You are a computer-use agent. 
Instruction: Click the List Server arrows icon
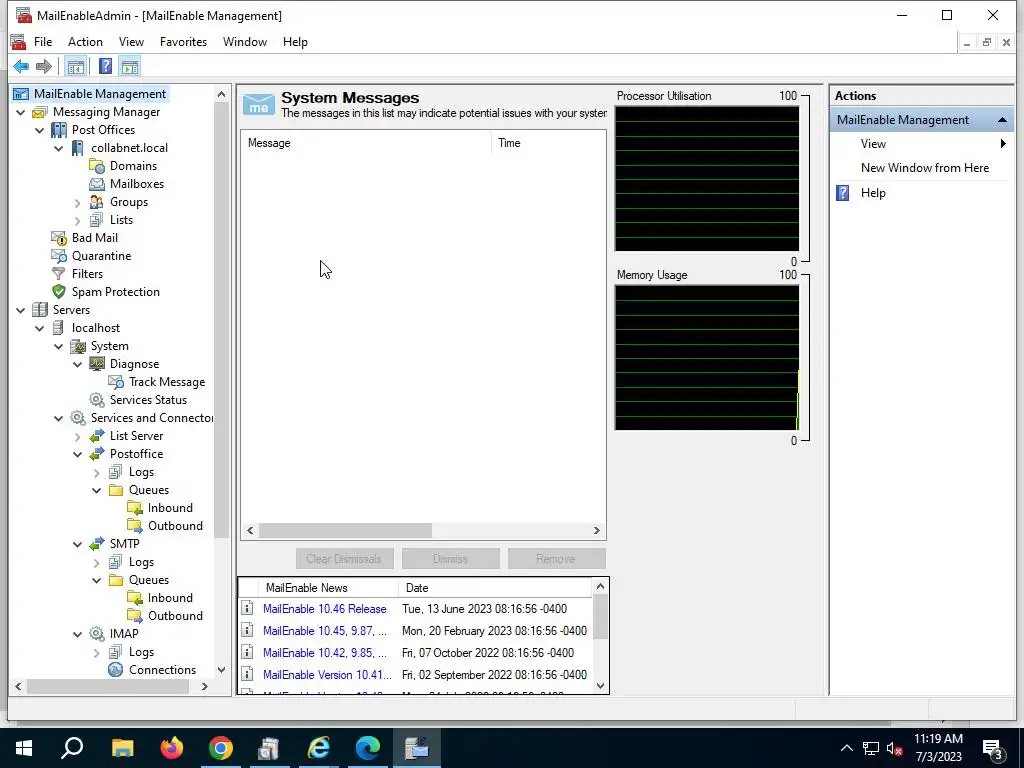[x=97, y=436]
